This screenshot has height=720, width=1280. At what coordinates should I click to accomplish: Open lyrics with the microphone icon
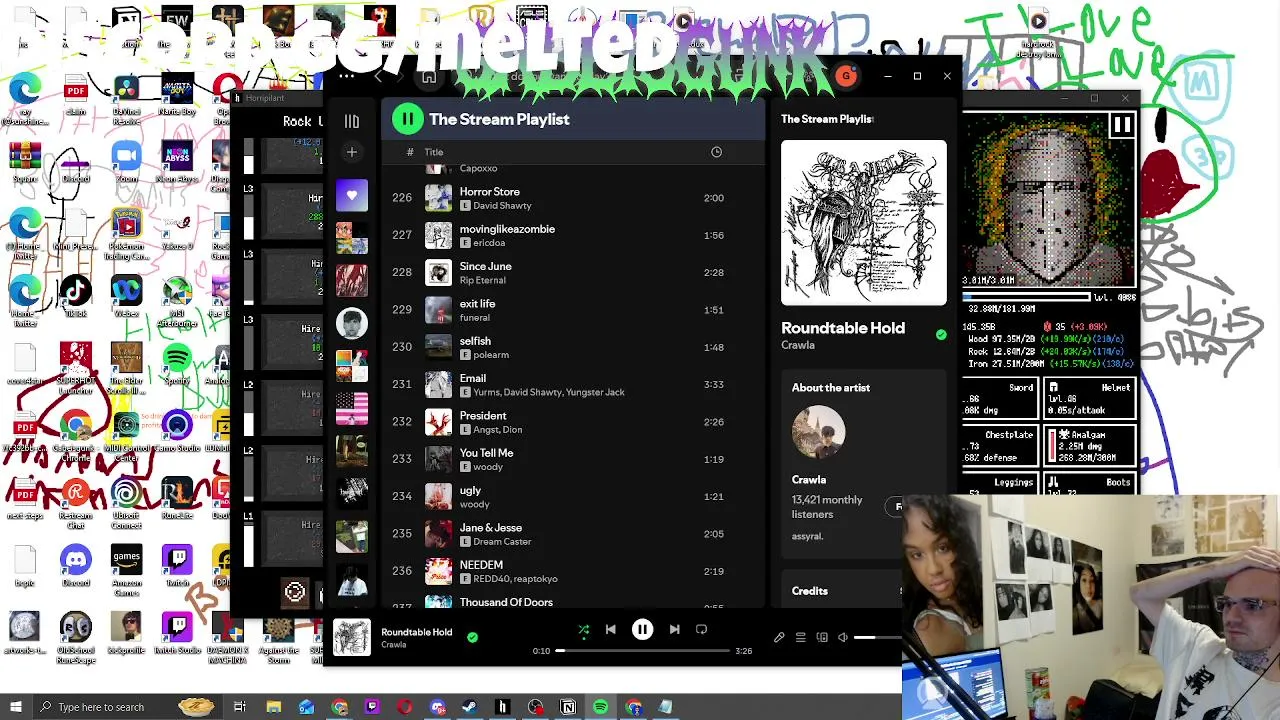pyautogui.click(x=779, y=637)
